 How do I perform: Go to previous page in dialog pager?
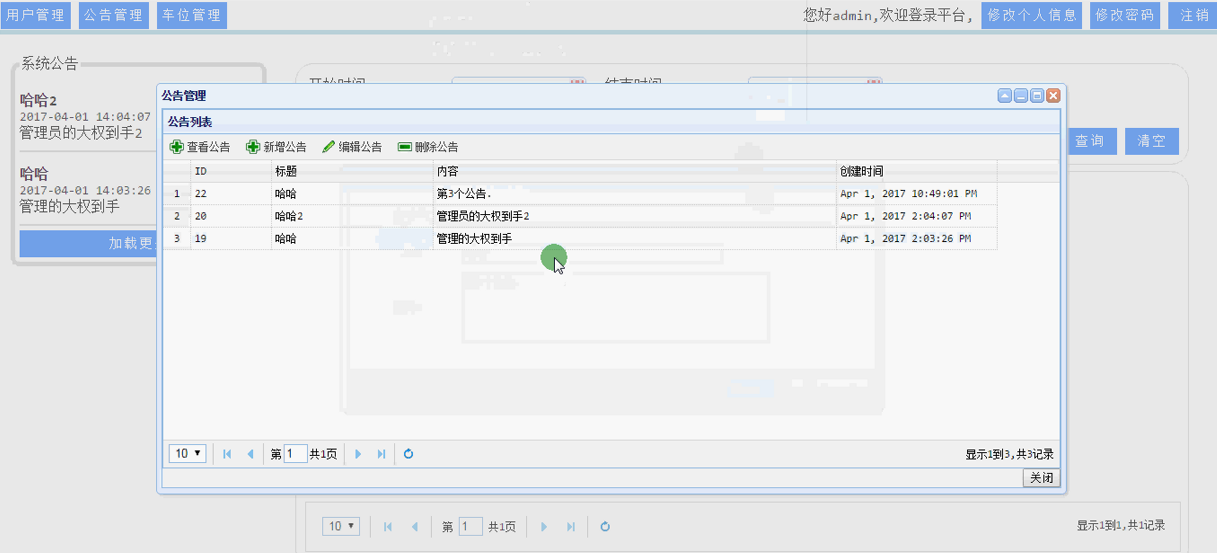[x=250, y=454]
